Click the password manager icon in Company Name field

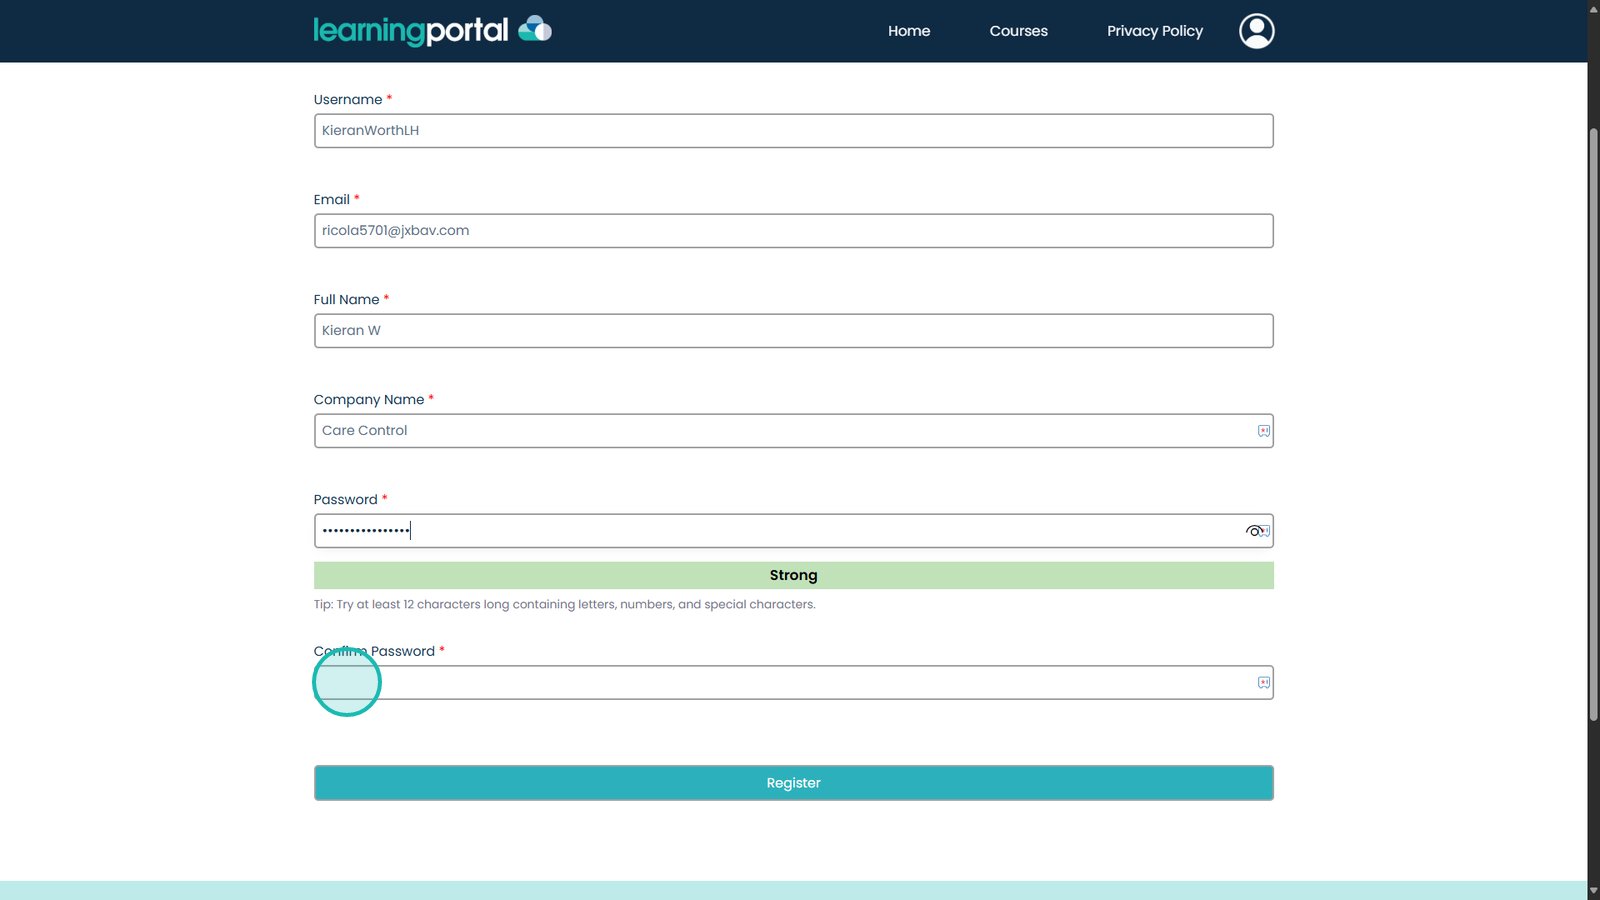1263,431
